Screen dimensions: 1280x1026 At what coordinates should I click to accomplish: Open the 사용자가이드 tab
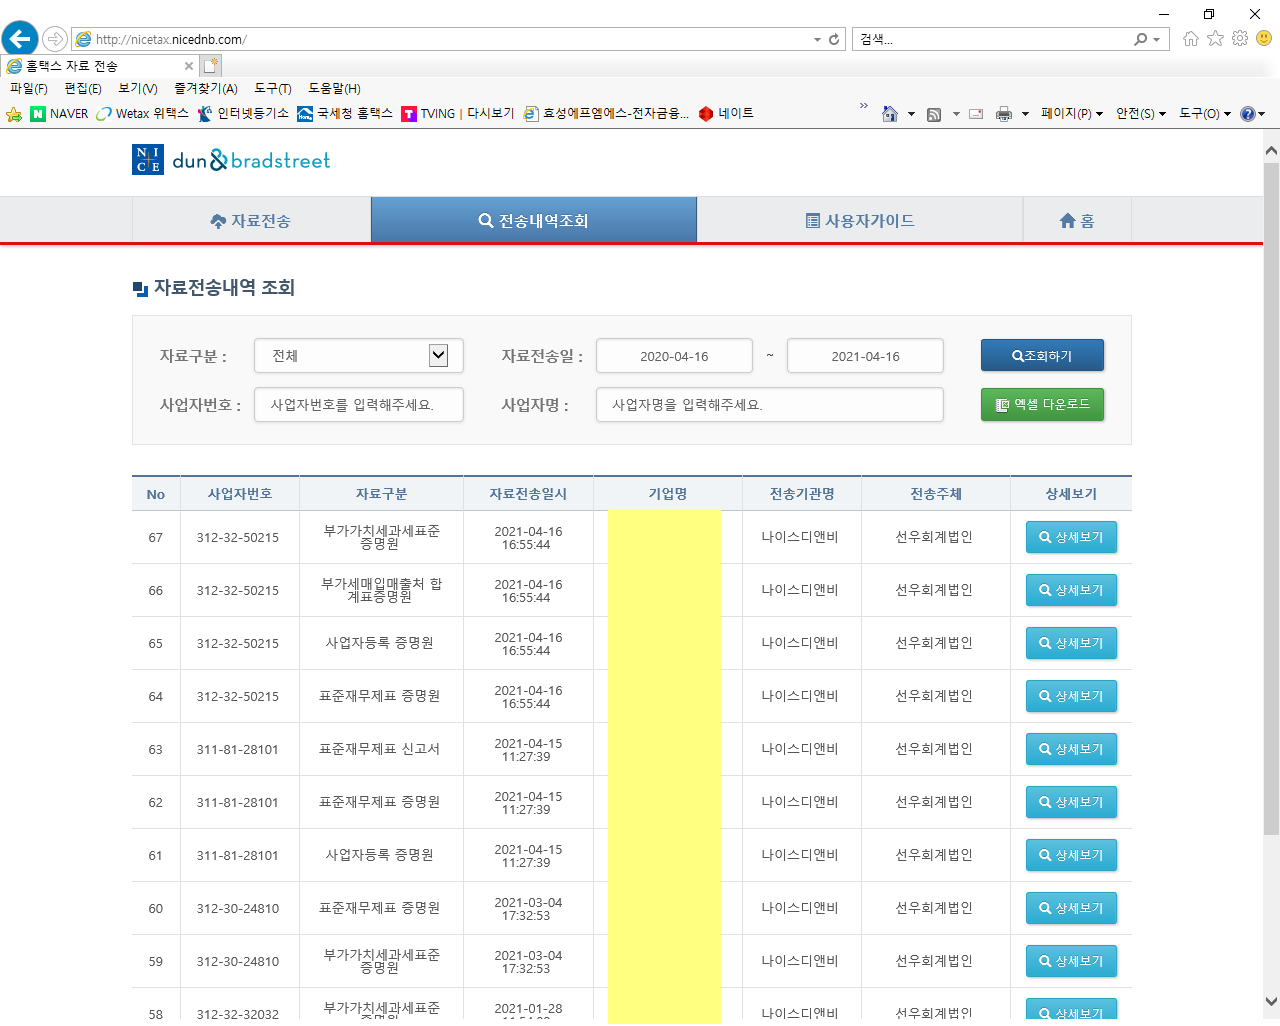(860, 221)
